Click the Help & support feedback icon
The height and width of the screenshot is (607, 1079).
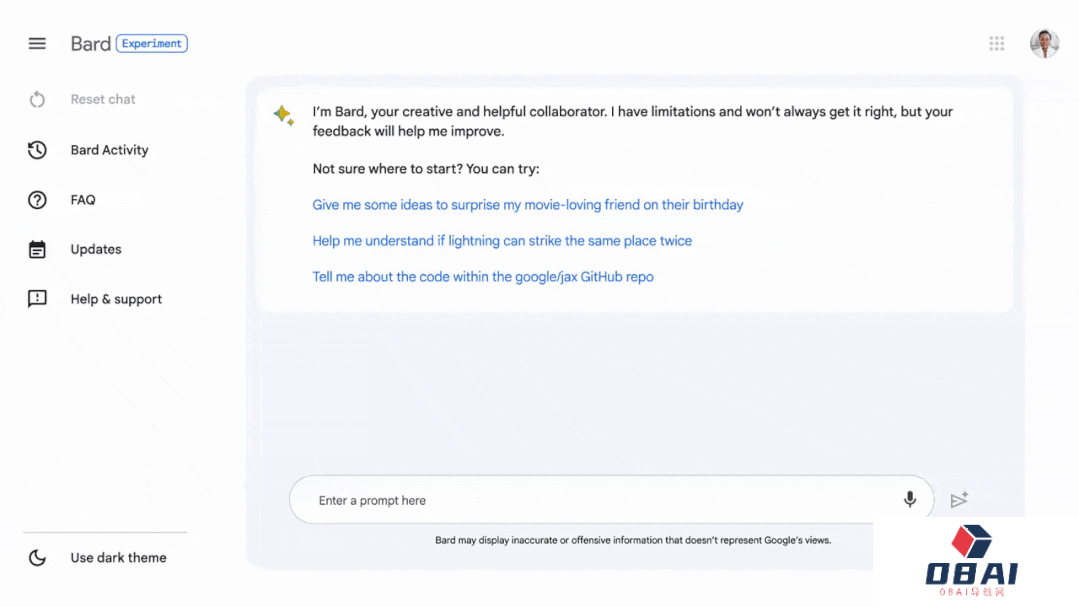(x=37, y=299)
